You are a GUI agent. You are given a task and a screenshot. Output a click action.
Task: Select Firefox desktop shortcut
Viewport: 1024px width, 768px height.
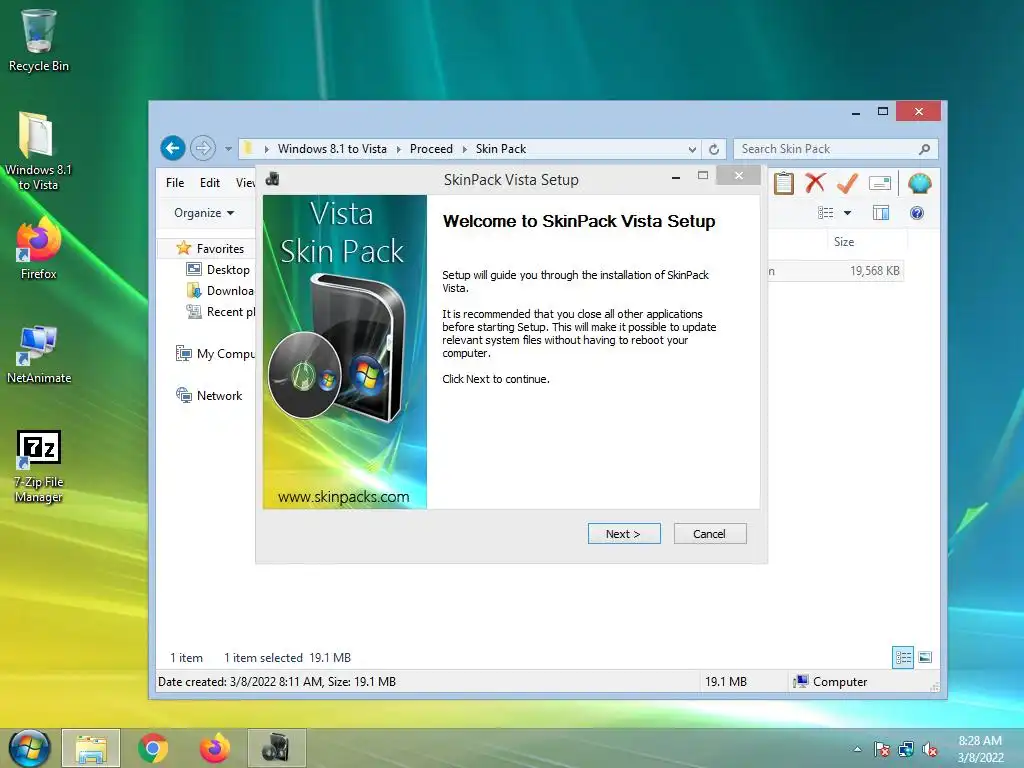39,249
